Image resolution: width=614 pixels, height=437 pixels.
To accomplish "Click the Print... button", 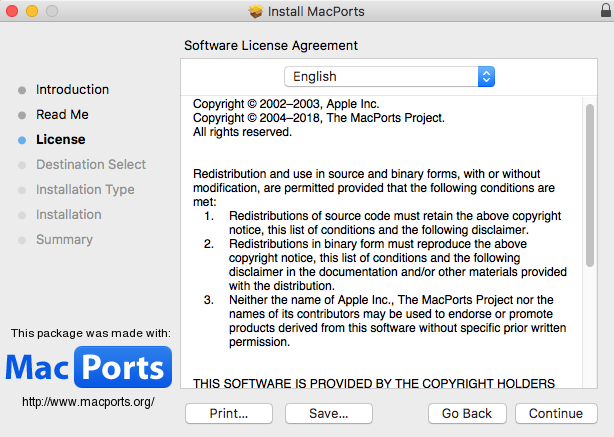I will pos(229,414).
